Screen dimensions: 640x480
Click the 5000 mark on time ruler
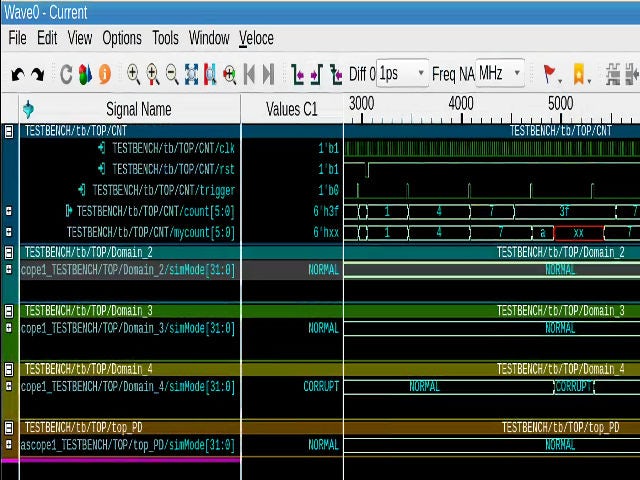coord(560,104)
